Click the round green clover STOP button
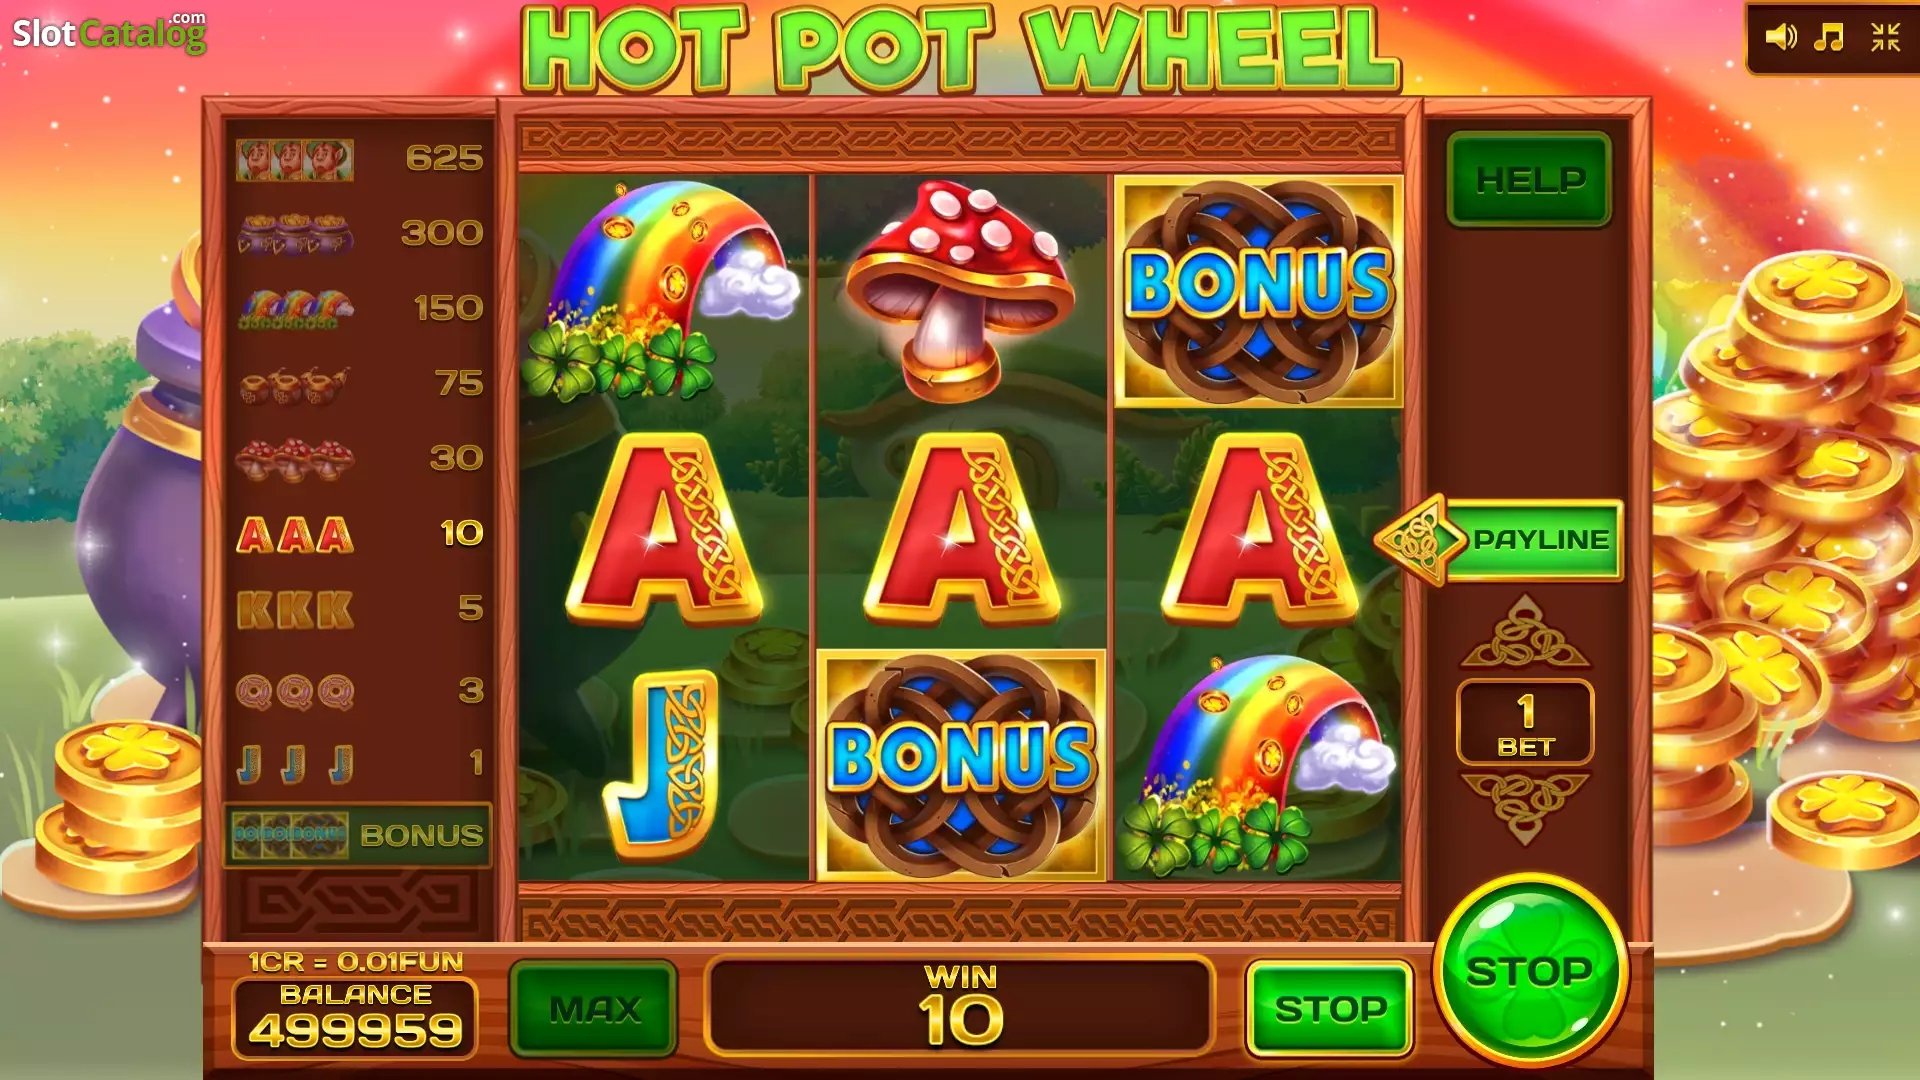This screenshot has width=1920, height=1080. pos(1530,970)
